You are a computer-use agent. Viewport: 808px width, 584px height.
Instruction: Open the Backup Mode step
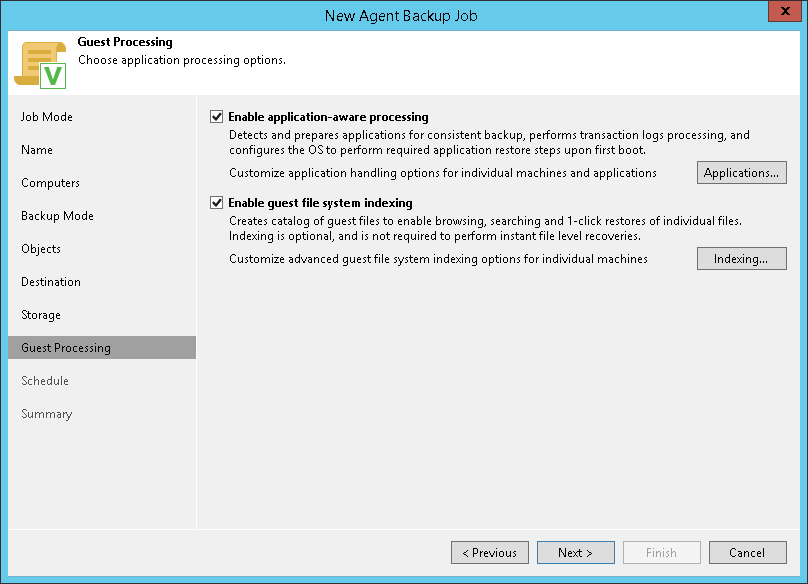pyautogui.click(x=57, y=216)
